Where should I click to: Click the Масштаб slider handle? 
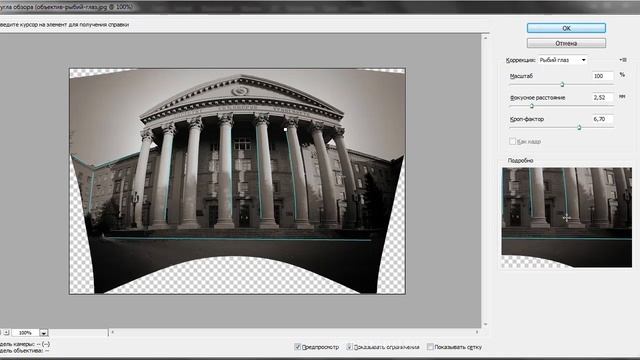(x=562, y=84)
